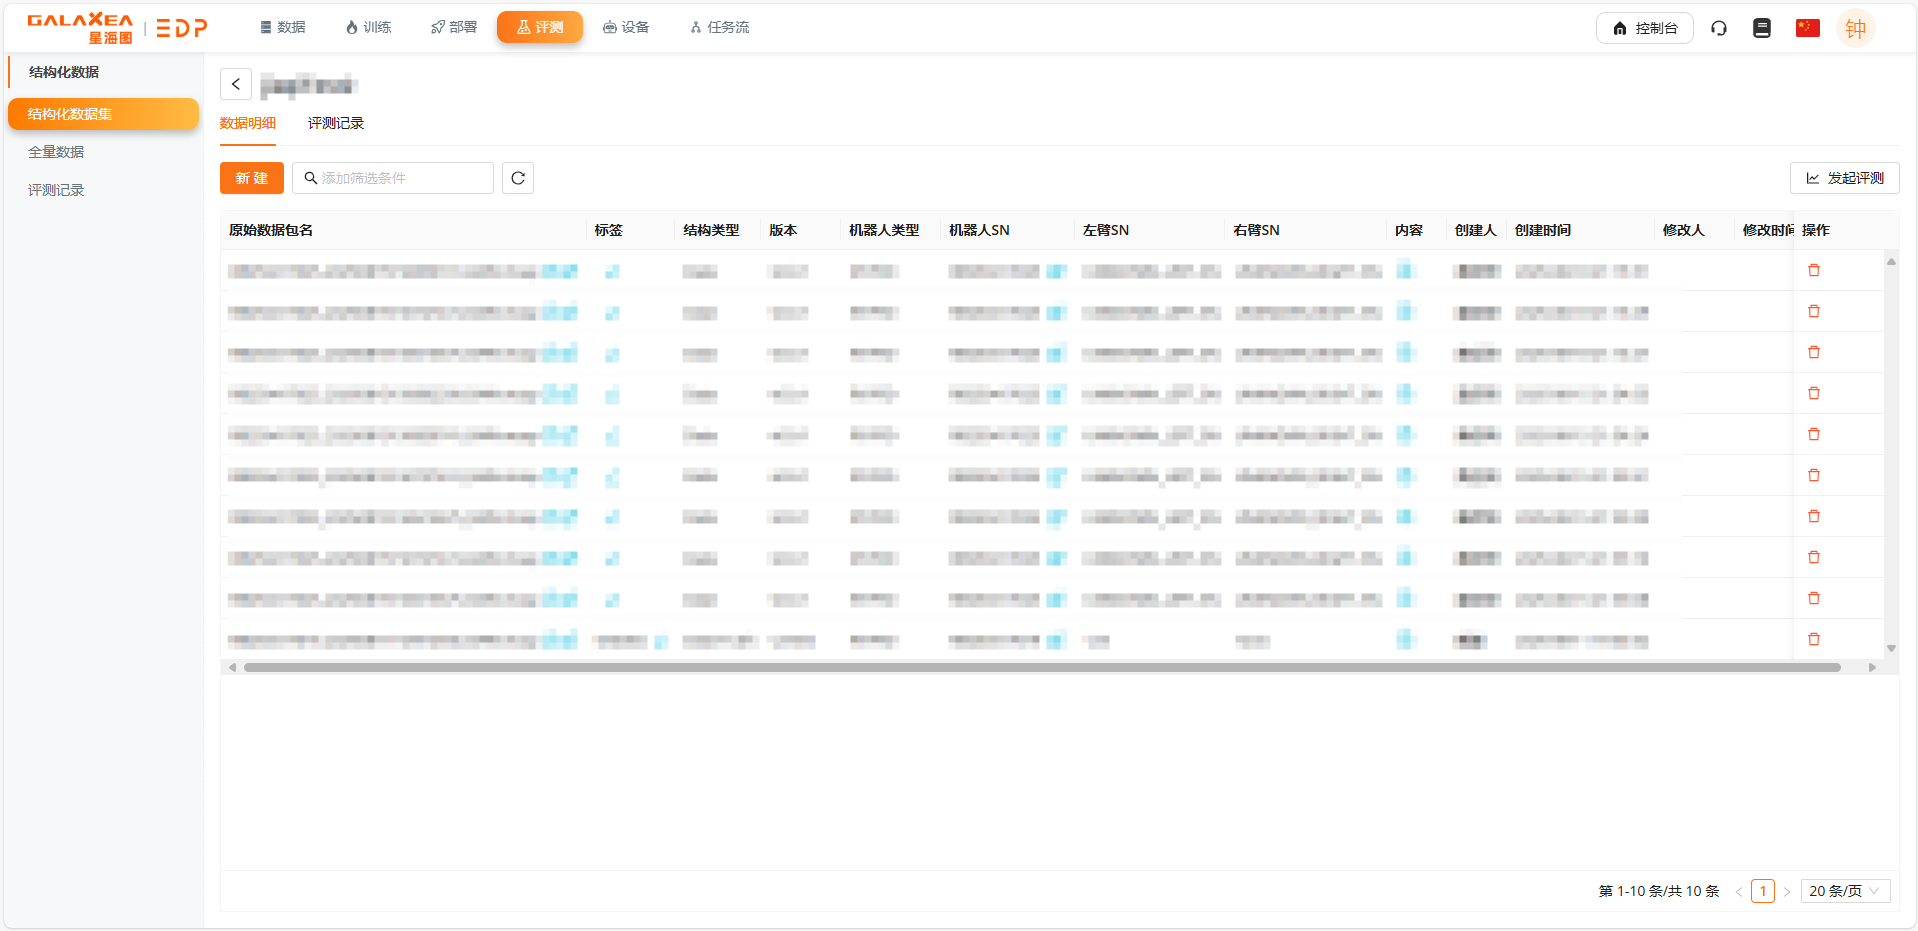Click the 发起评测 button

(x=1844, y=178)
